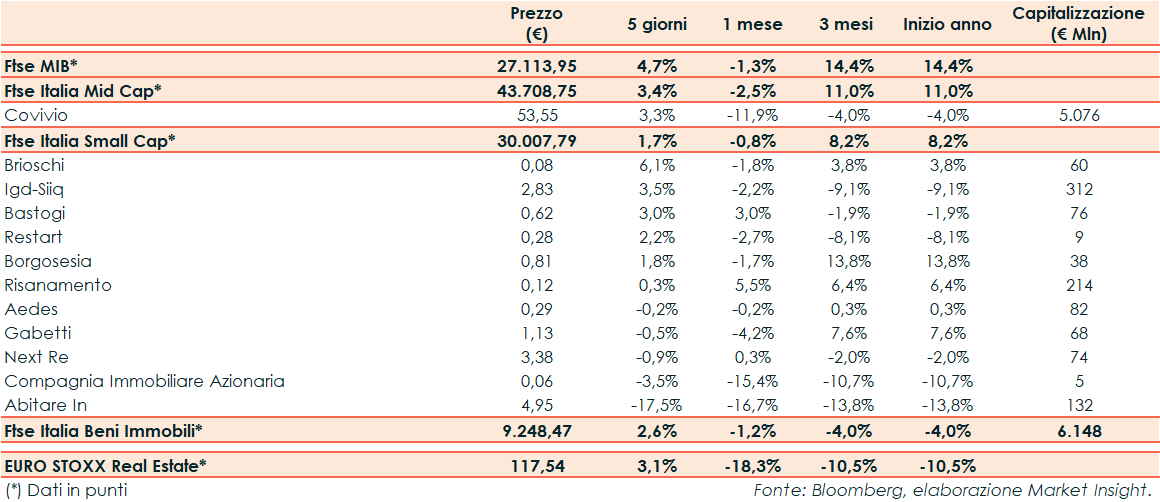Select the Abitare In row name
This screenshot has width=1160, height=502.
[x=46, y=405]
